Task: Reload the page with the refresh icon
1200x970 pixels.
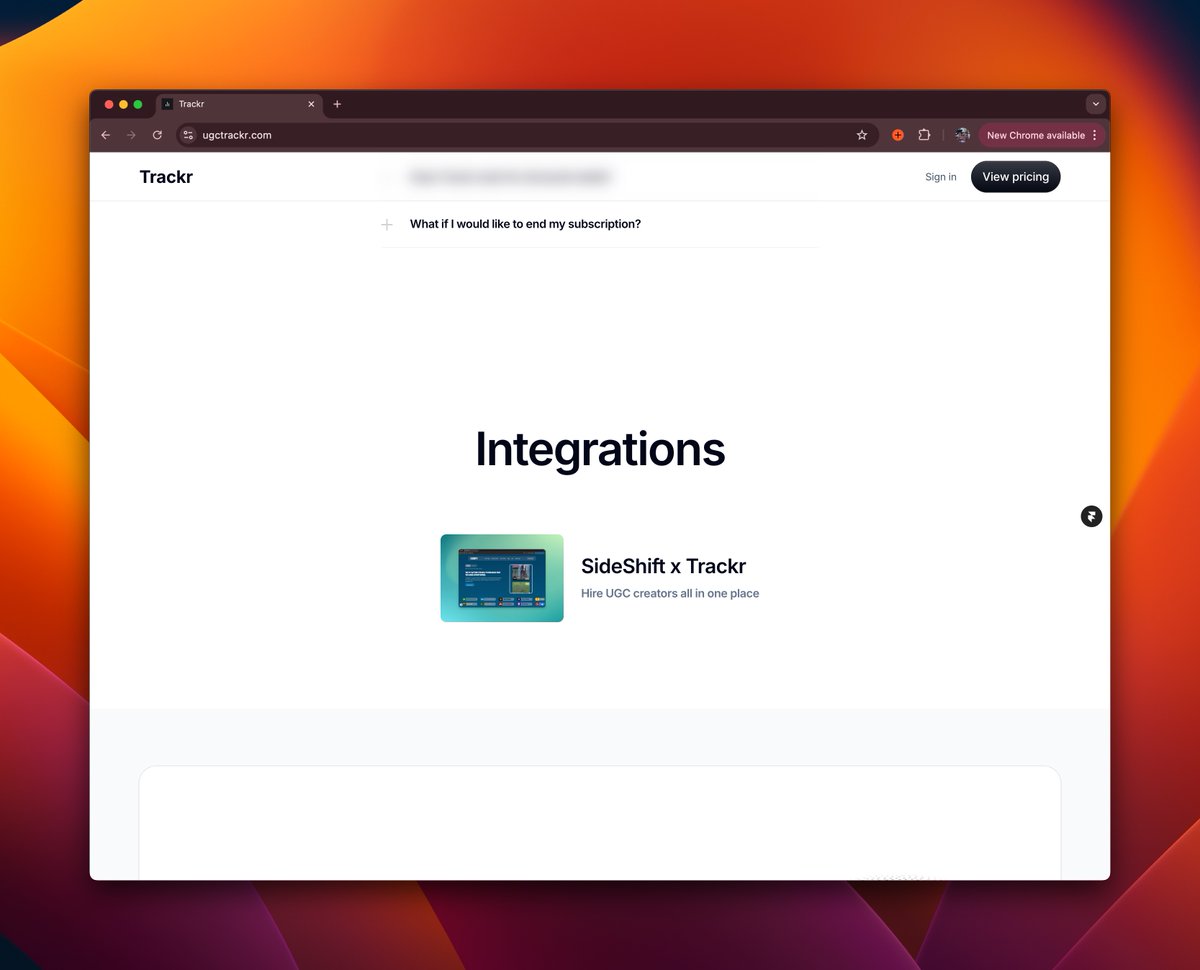Action: (157, 135)
